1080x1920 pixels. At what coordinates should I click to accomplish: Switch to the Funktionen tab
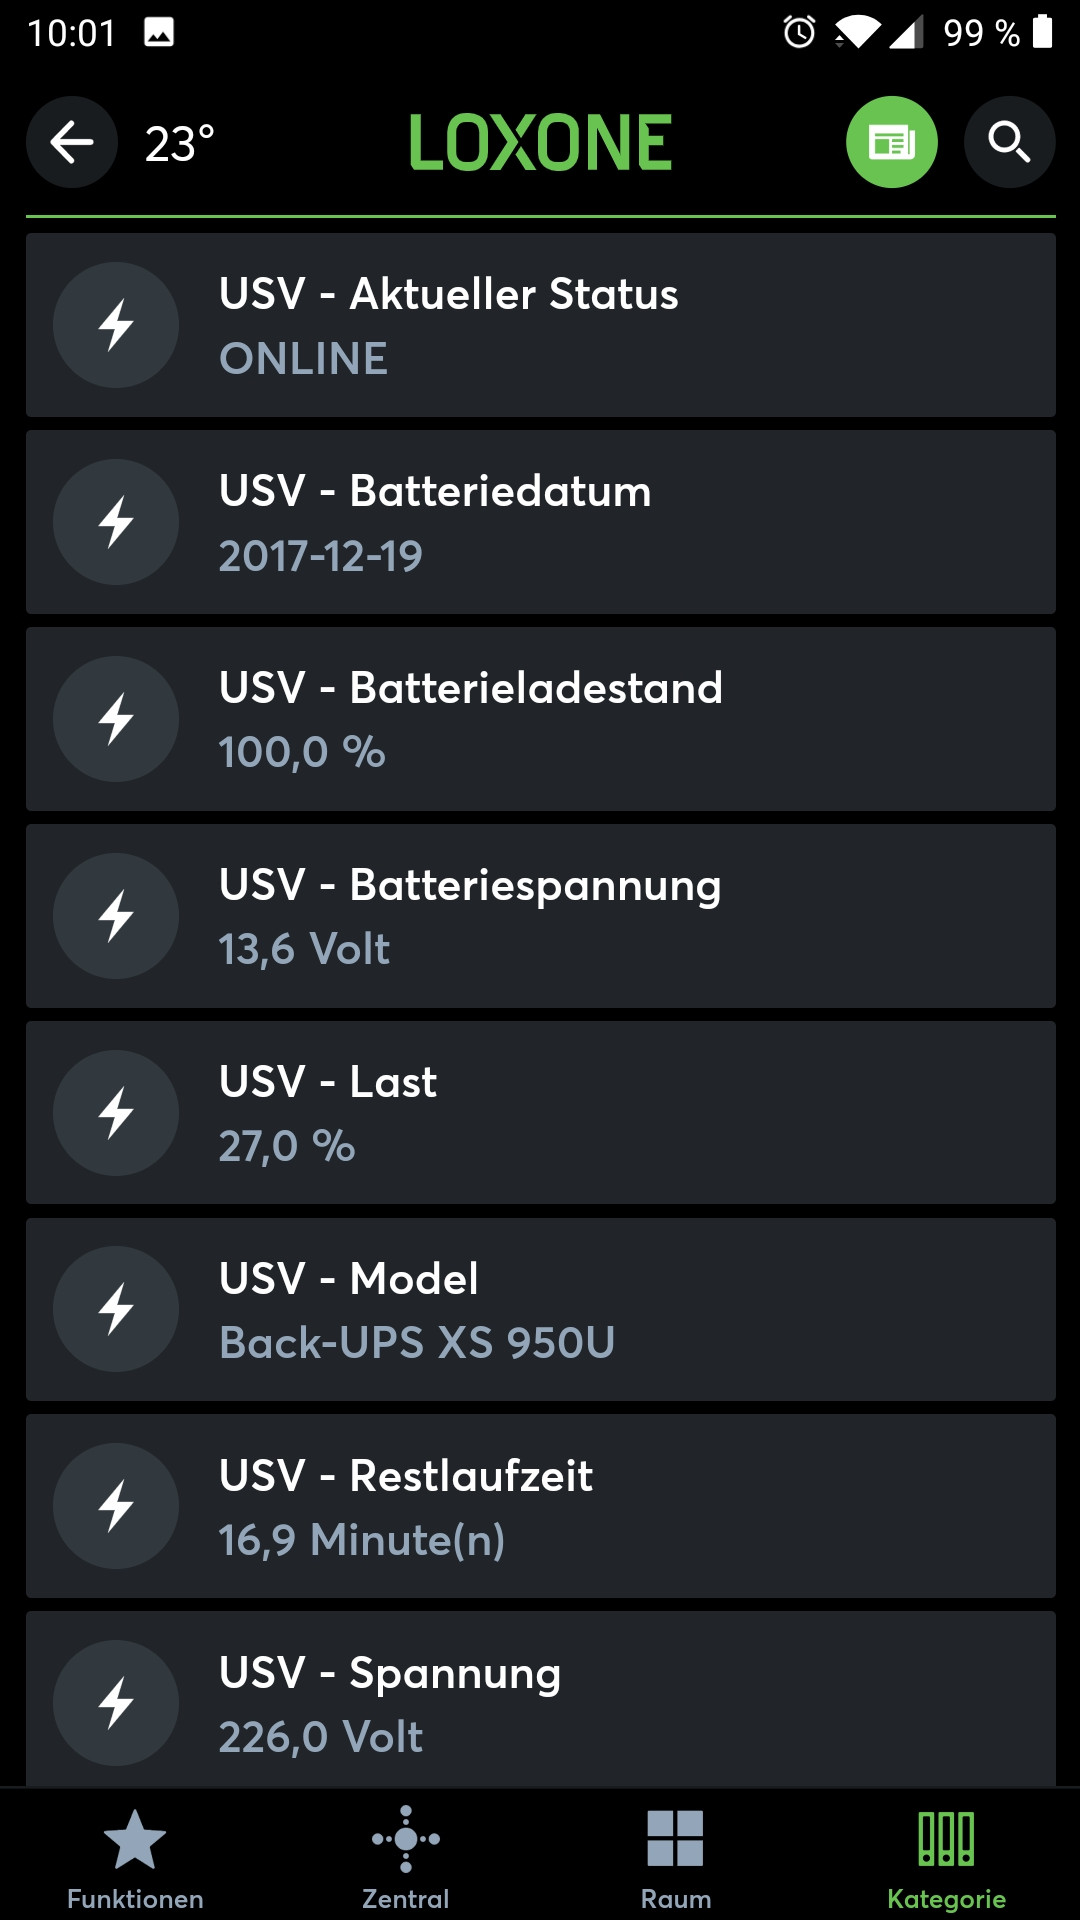click(135, 1858)
